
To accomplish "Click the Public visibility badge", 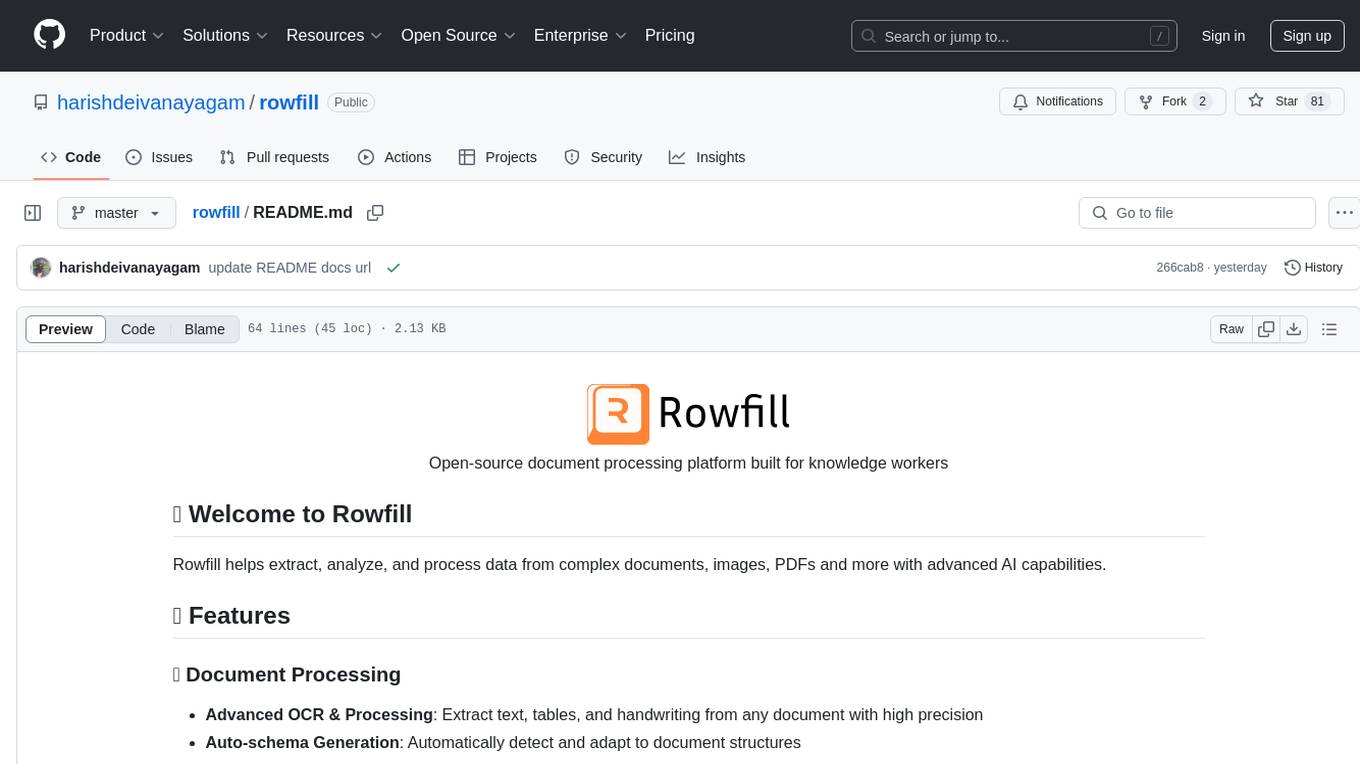I will coord(351,102).
